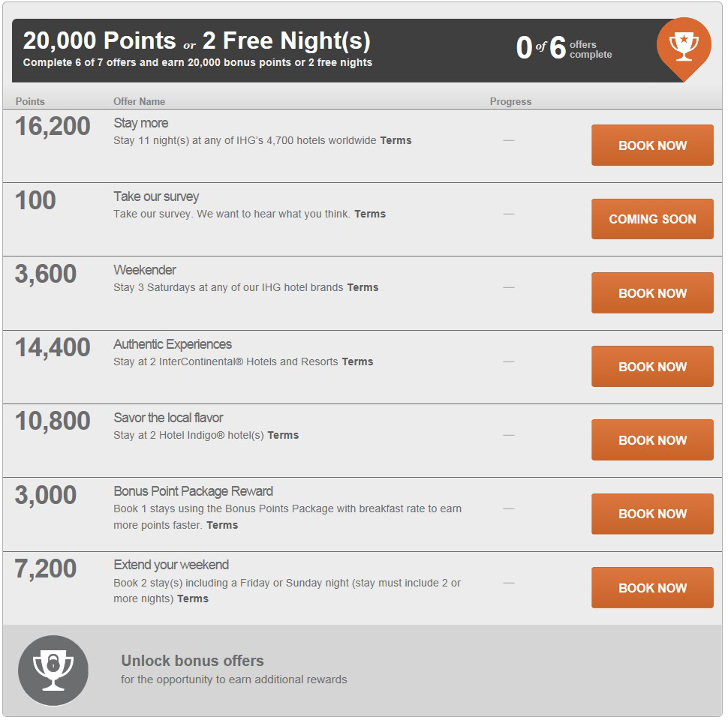Open Terms for Savor the local flavor

[x=283, y=435]
